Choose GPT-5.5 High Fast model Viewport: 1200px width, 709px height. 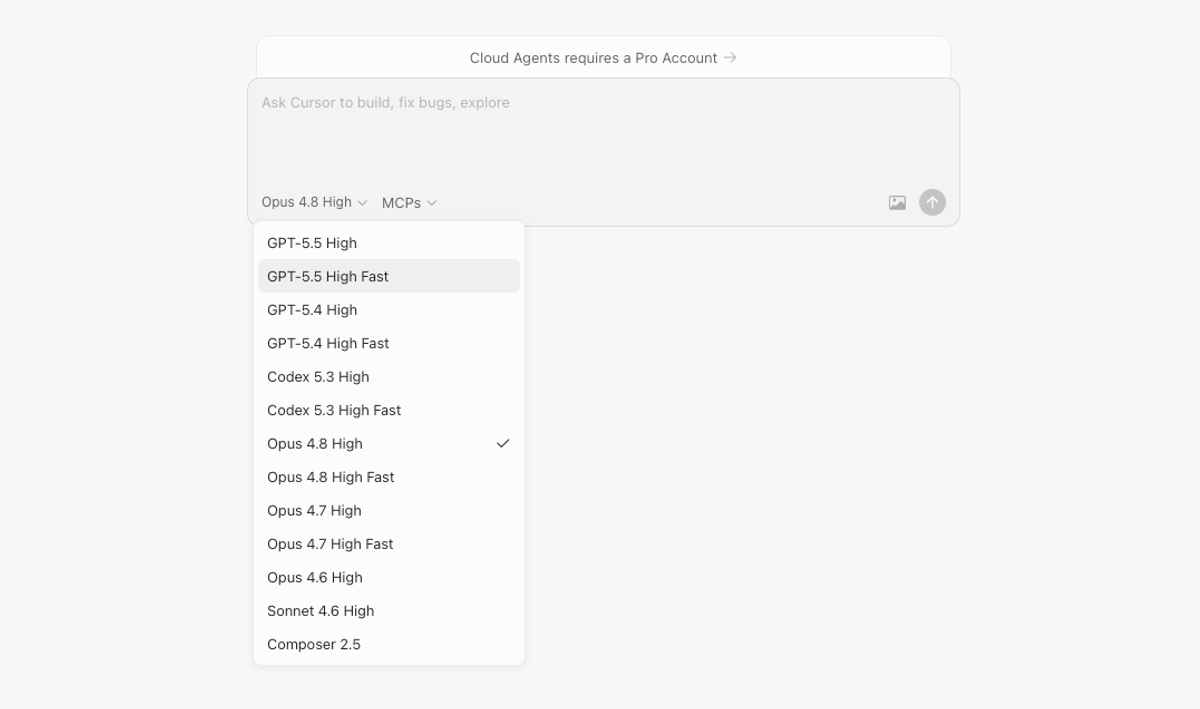coord(389,276)
